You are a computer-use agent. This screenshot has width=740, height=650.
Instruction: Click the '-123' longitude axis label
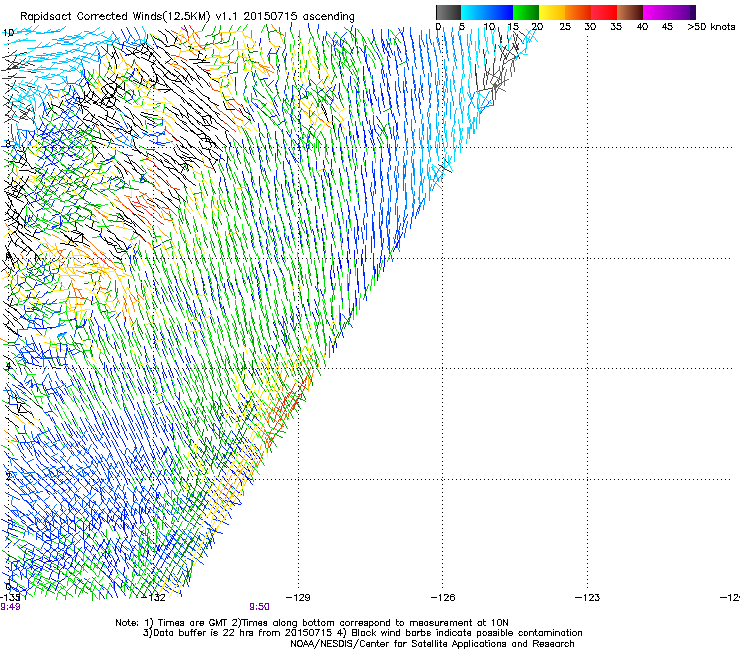pos(587,598)
